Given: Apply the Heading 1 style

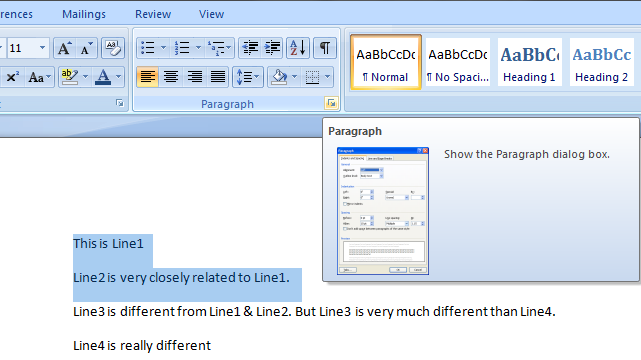Looking at the screenshot, I should [529, 63].
